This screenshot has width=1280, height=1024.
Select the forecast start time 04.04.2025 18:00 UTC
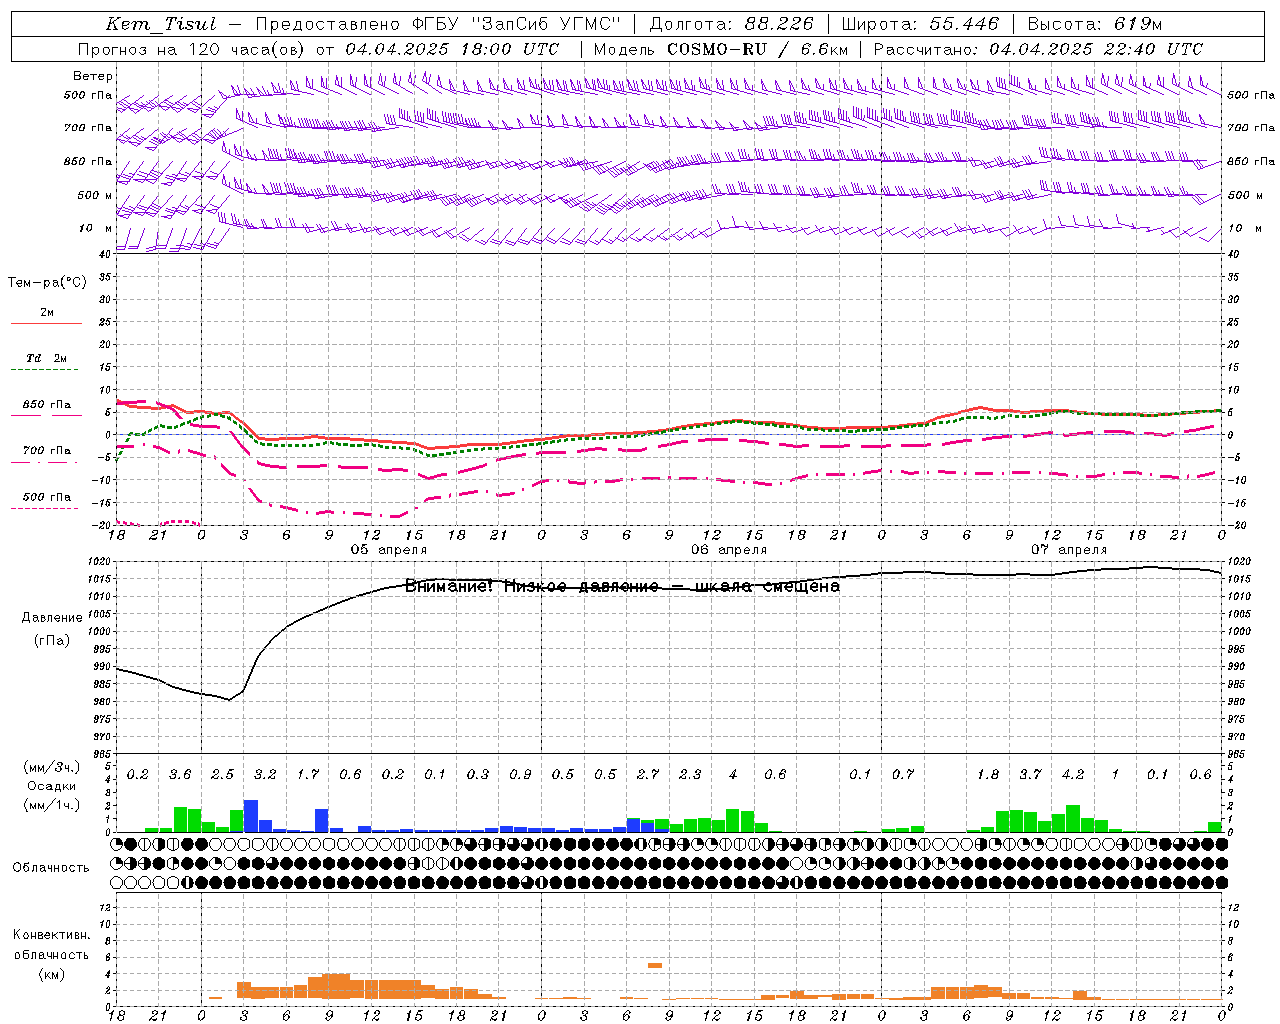pyautogui.click(x=452, y=49)
